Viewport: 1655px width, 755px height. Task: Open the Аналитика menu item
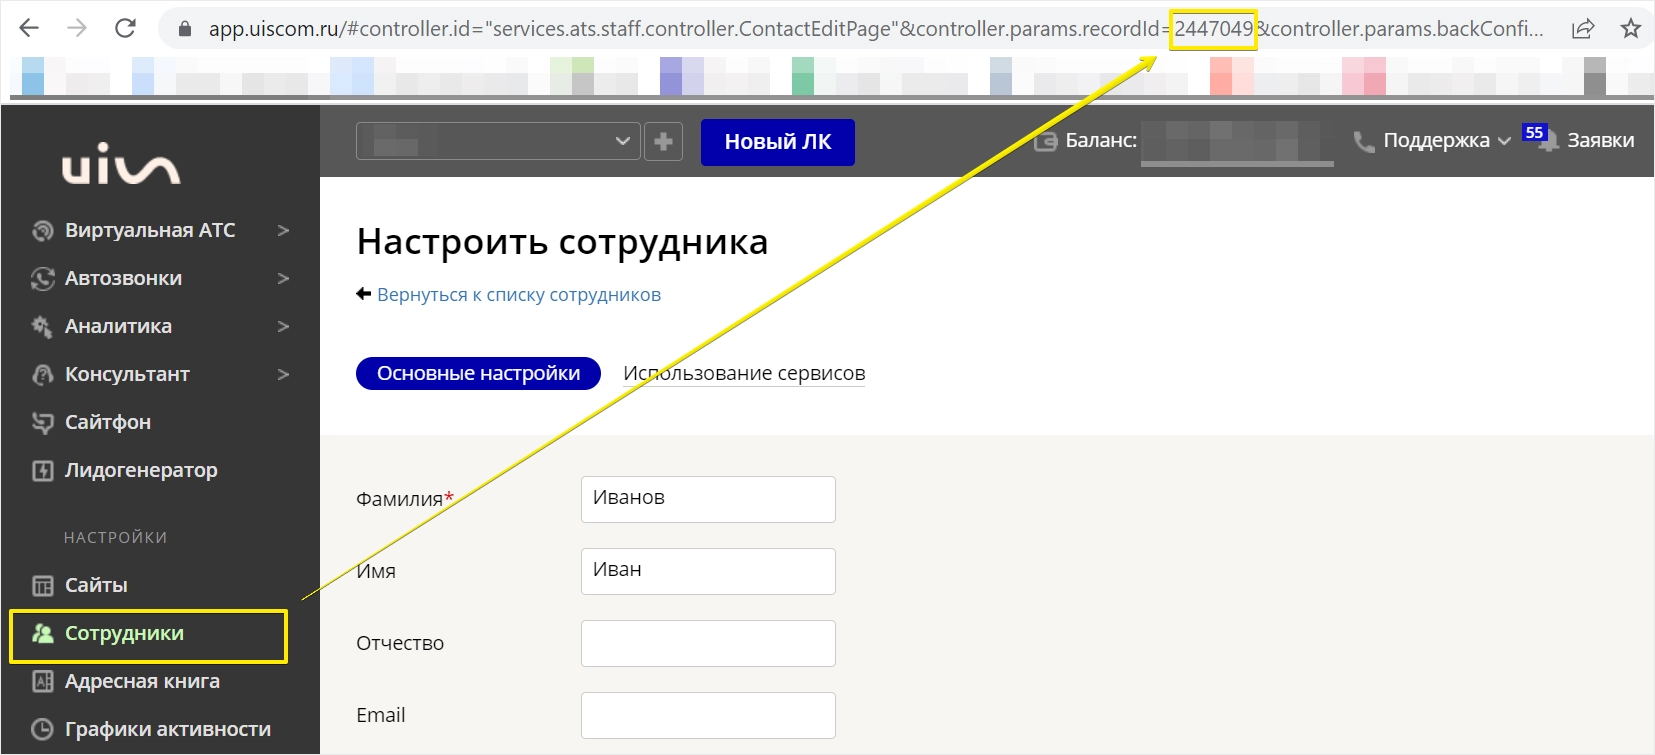point(118,326)
